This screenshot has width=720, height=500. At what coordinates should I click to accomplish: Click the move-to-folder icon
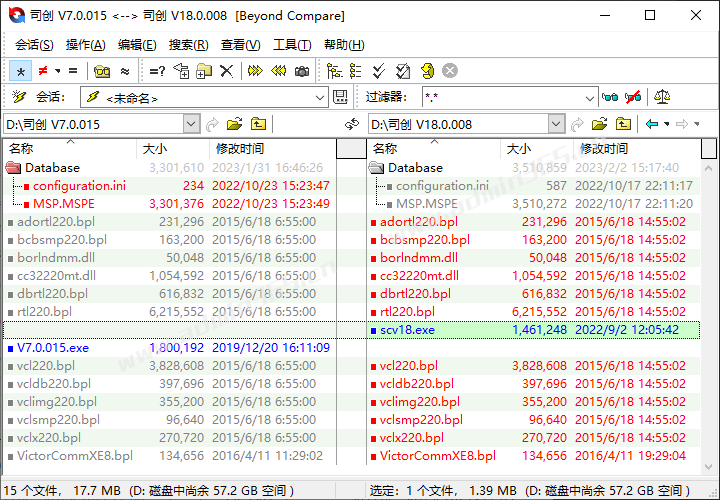[204, 71]
